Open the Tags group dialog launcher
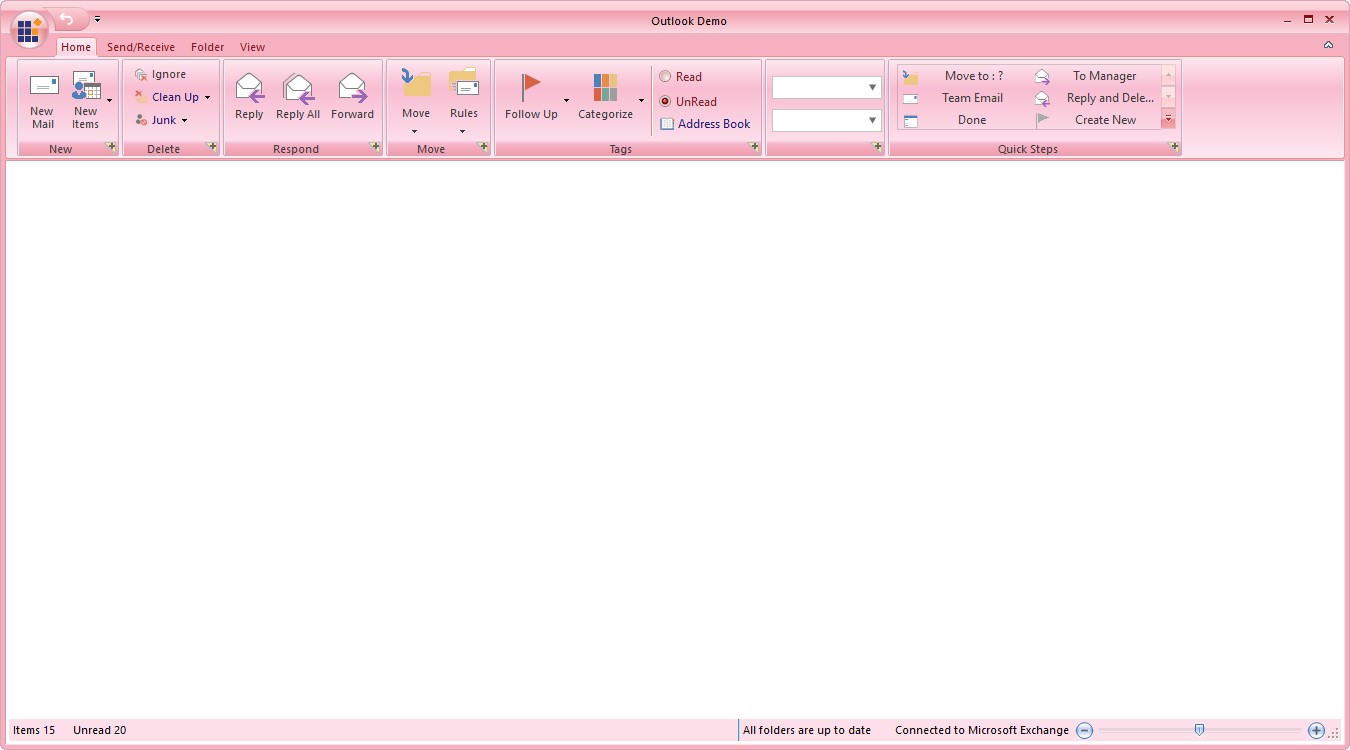The image size is (1350, 750). coord(755,147)
